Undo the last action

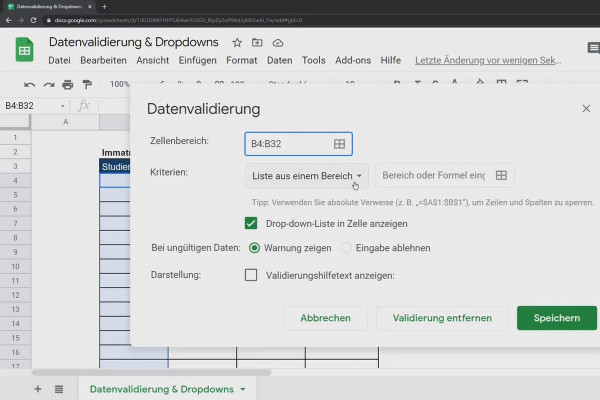(29, 84)
